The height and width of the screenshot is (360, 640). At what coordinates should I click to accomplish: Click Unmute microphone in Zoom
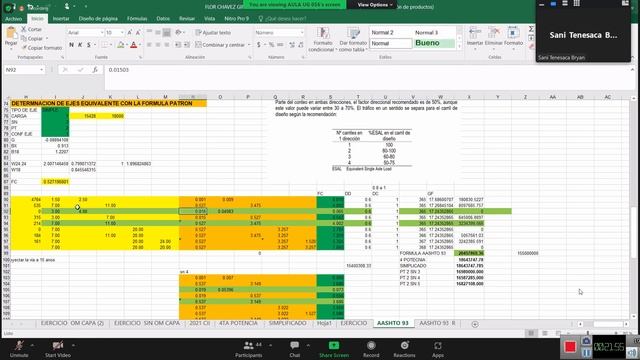[19, 349]
